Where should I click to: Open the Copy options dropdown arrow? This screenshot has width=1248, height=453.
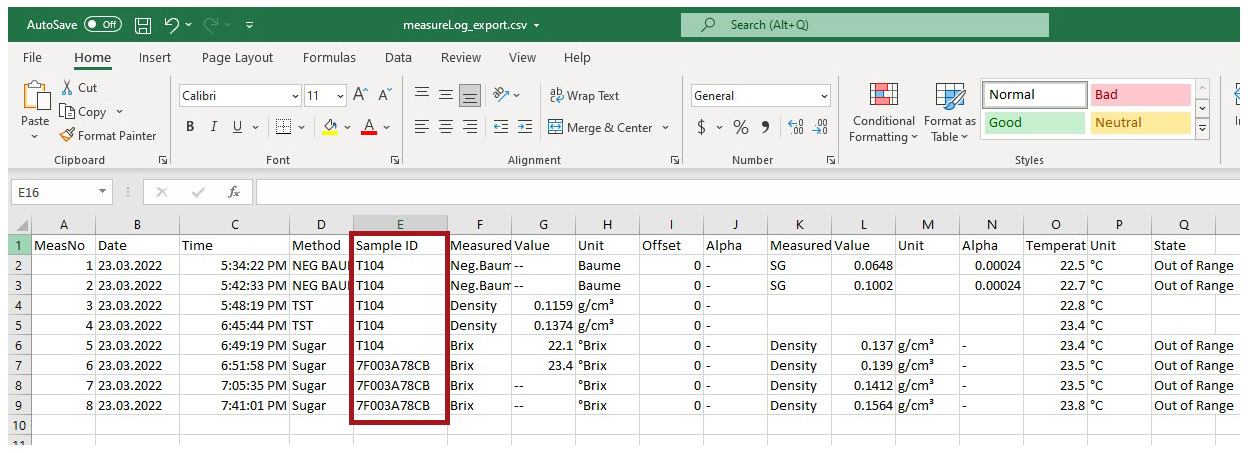point(120,112)
